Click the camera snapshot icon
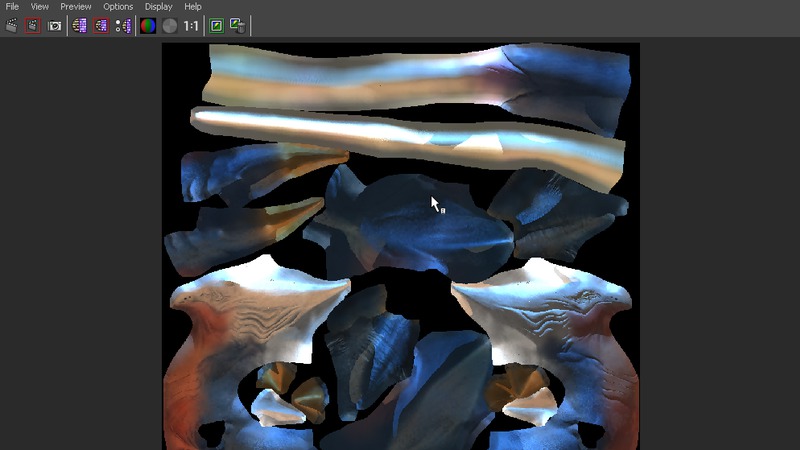The width and height of the screenshot is (800, 450). 54,26
